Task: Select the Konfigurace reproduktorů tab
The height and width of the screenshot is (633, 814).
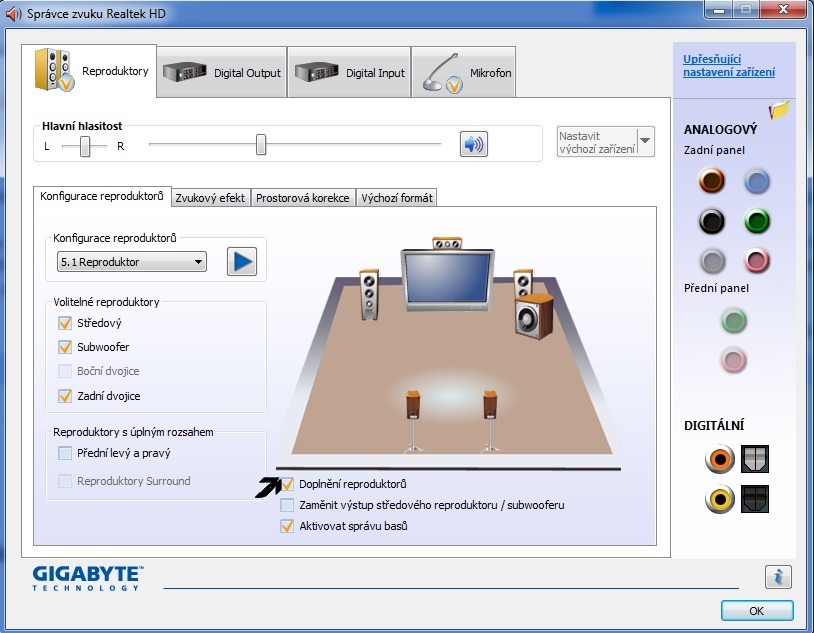Action: (x=102, y=196)
